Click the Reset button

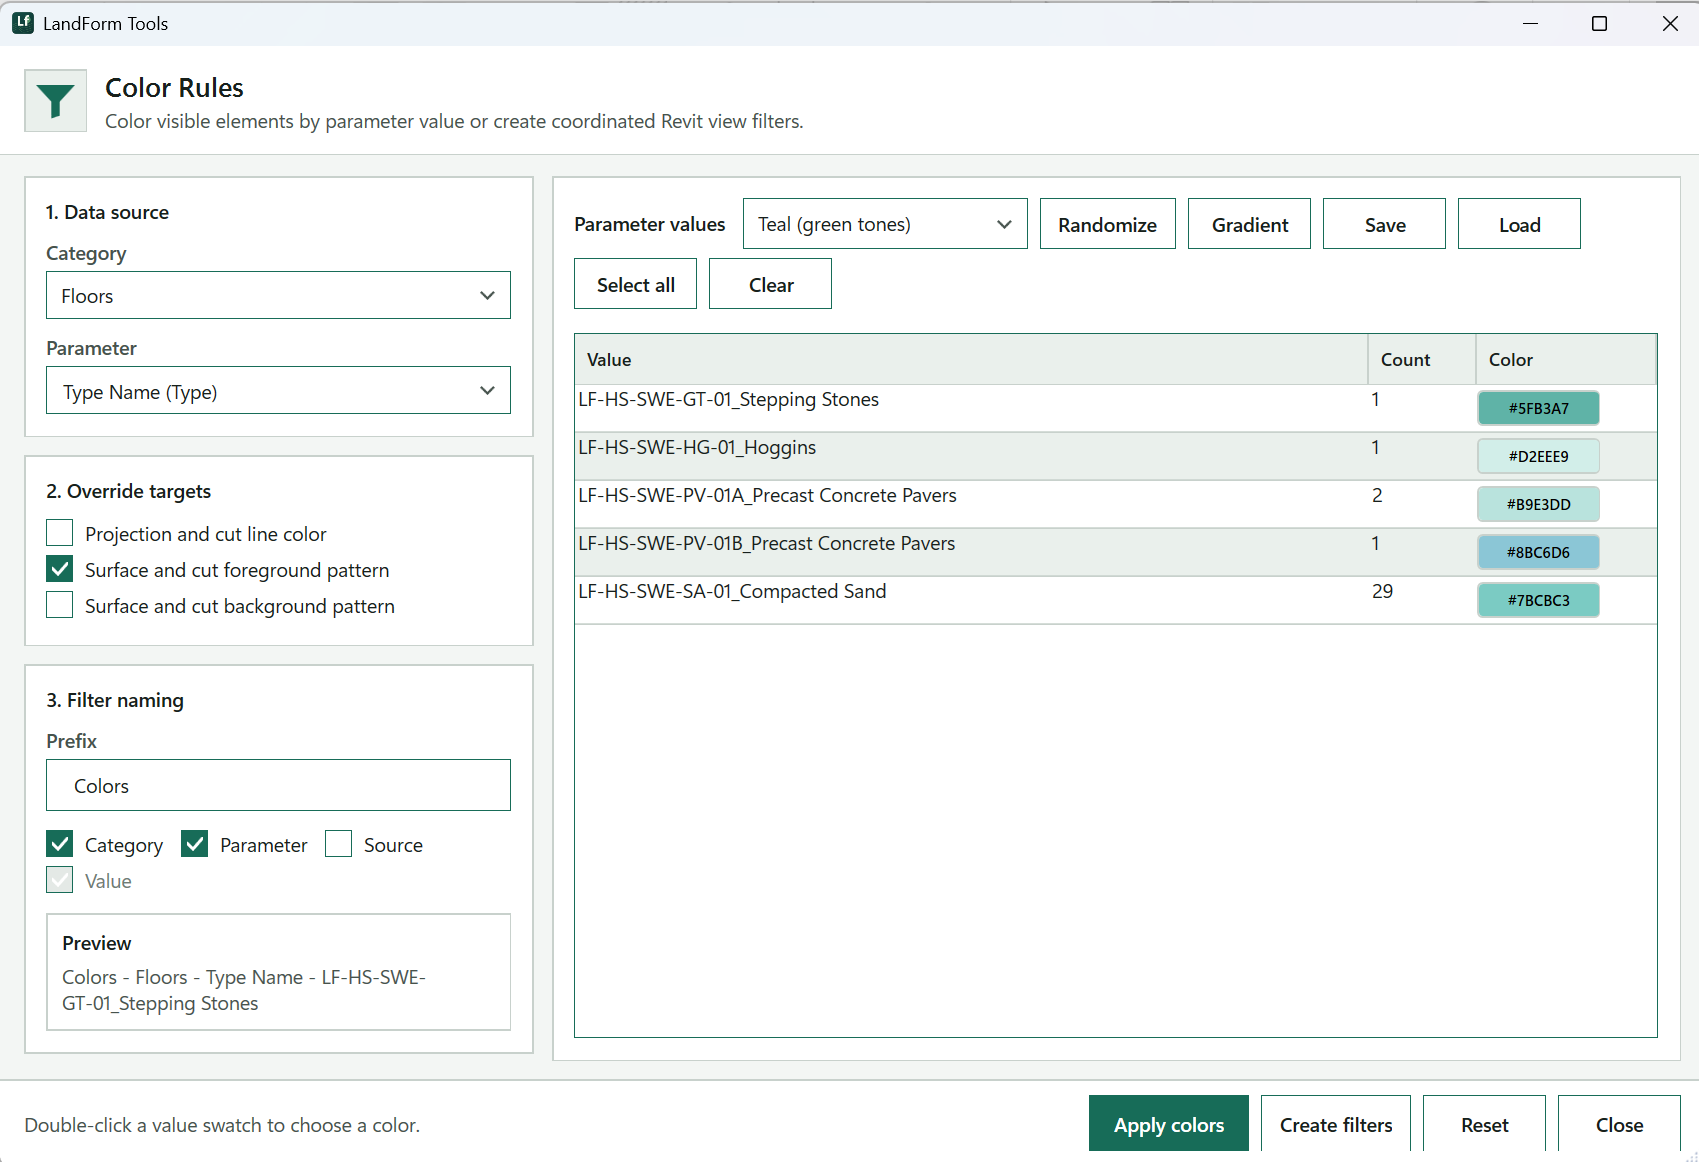tap(1484, 1124)
